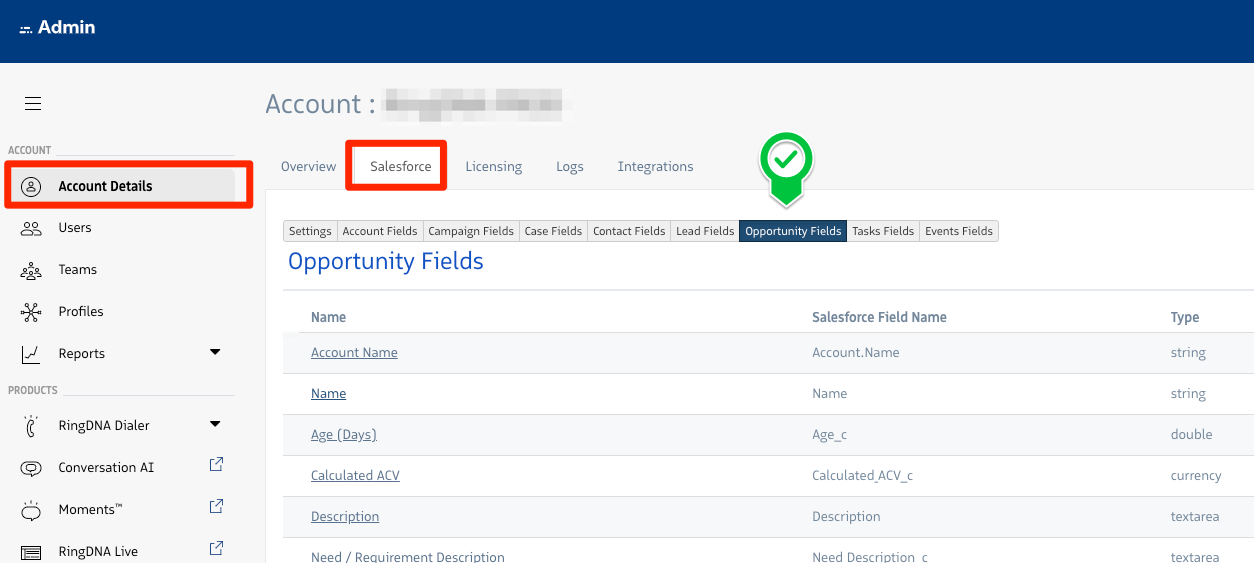Click the Profiles network icon
The height and width of the screenshot is (563, 1254).
click(31, 312)
